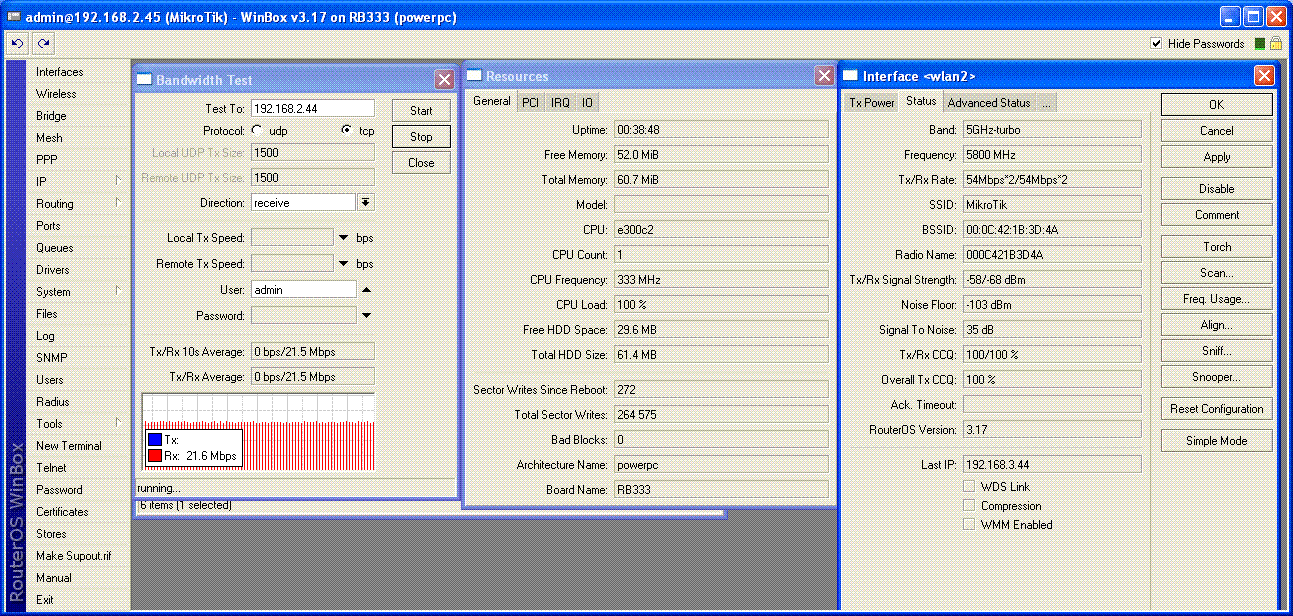Click the Resources window title icon
Image resolution: width=1293 pixels, height=616 pixels.
tap(475, 76)
